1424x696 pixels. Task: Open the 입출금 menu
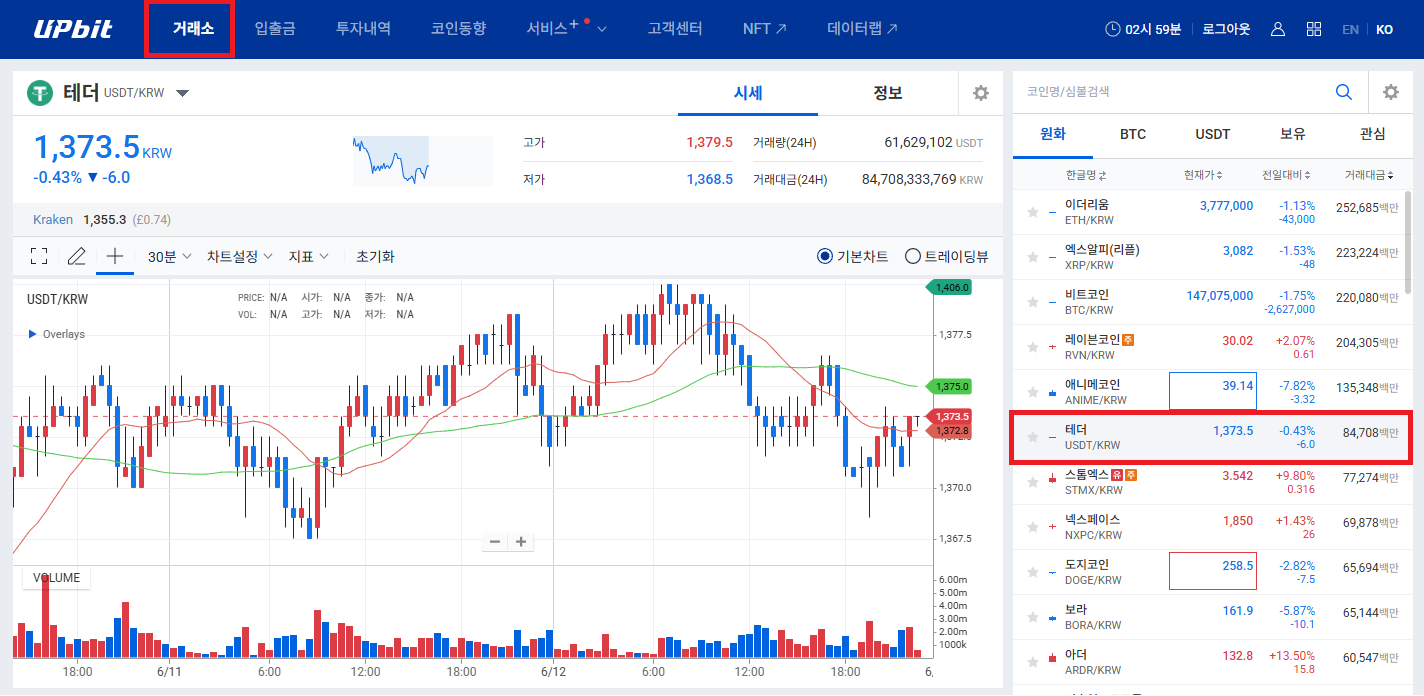275,28
